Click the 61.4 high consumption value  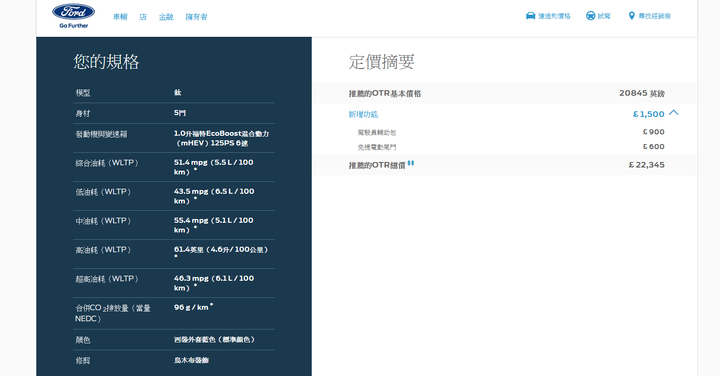220,252
